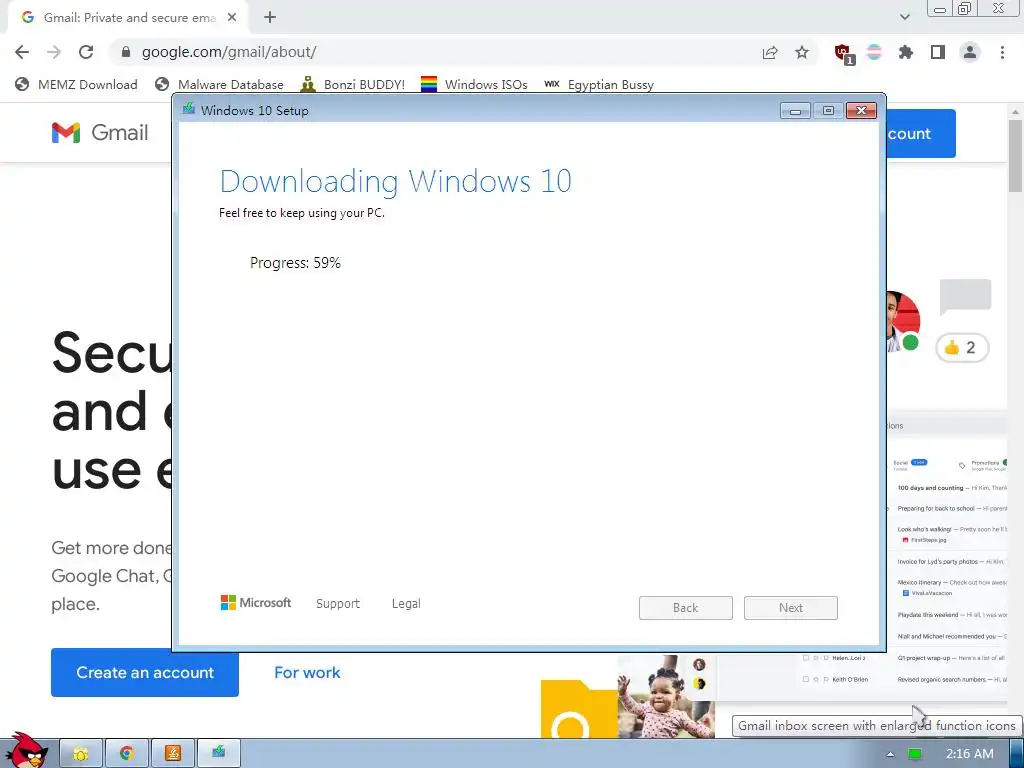Open the uBlock Origin extension icon

pos(844,54)
